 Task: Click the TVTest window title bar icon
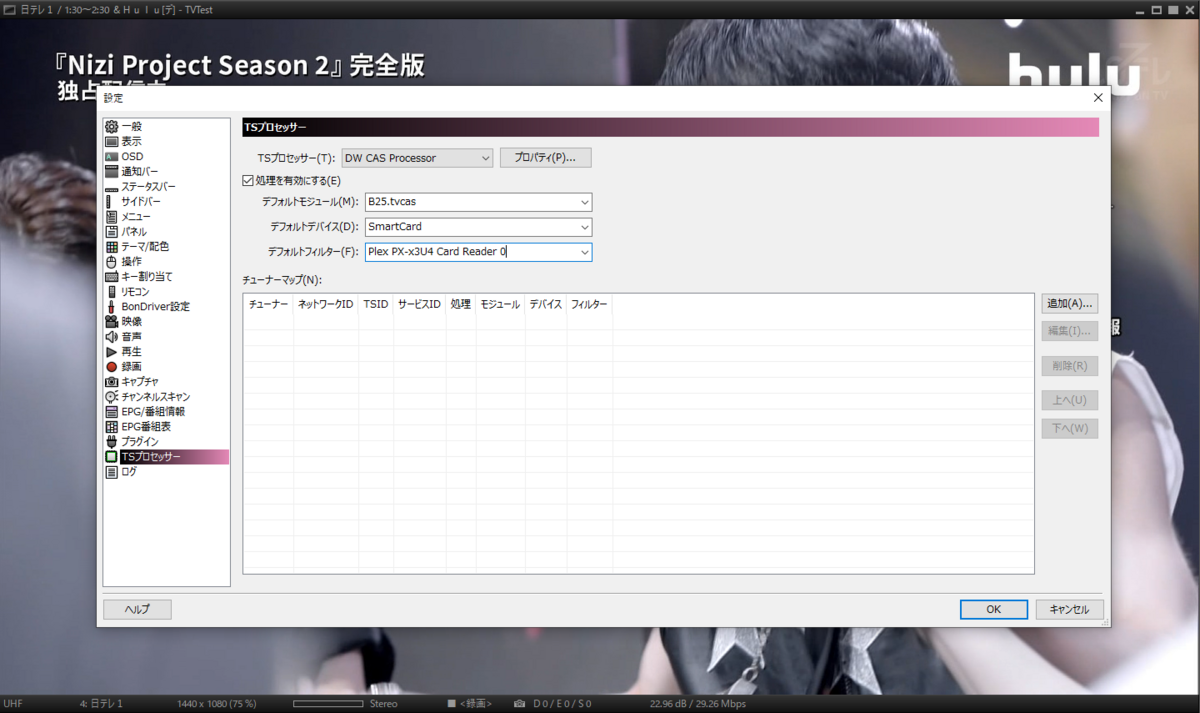9,9
